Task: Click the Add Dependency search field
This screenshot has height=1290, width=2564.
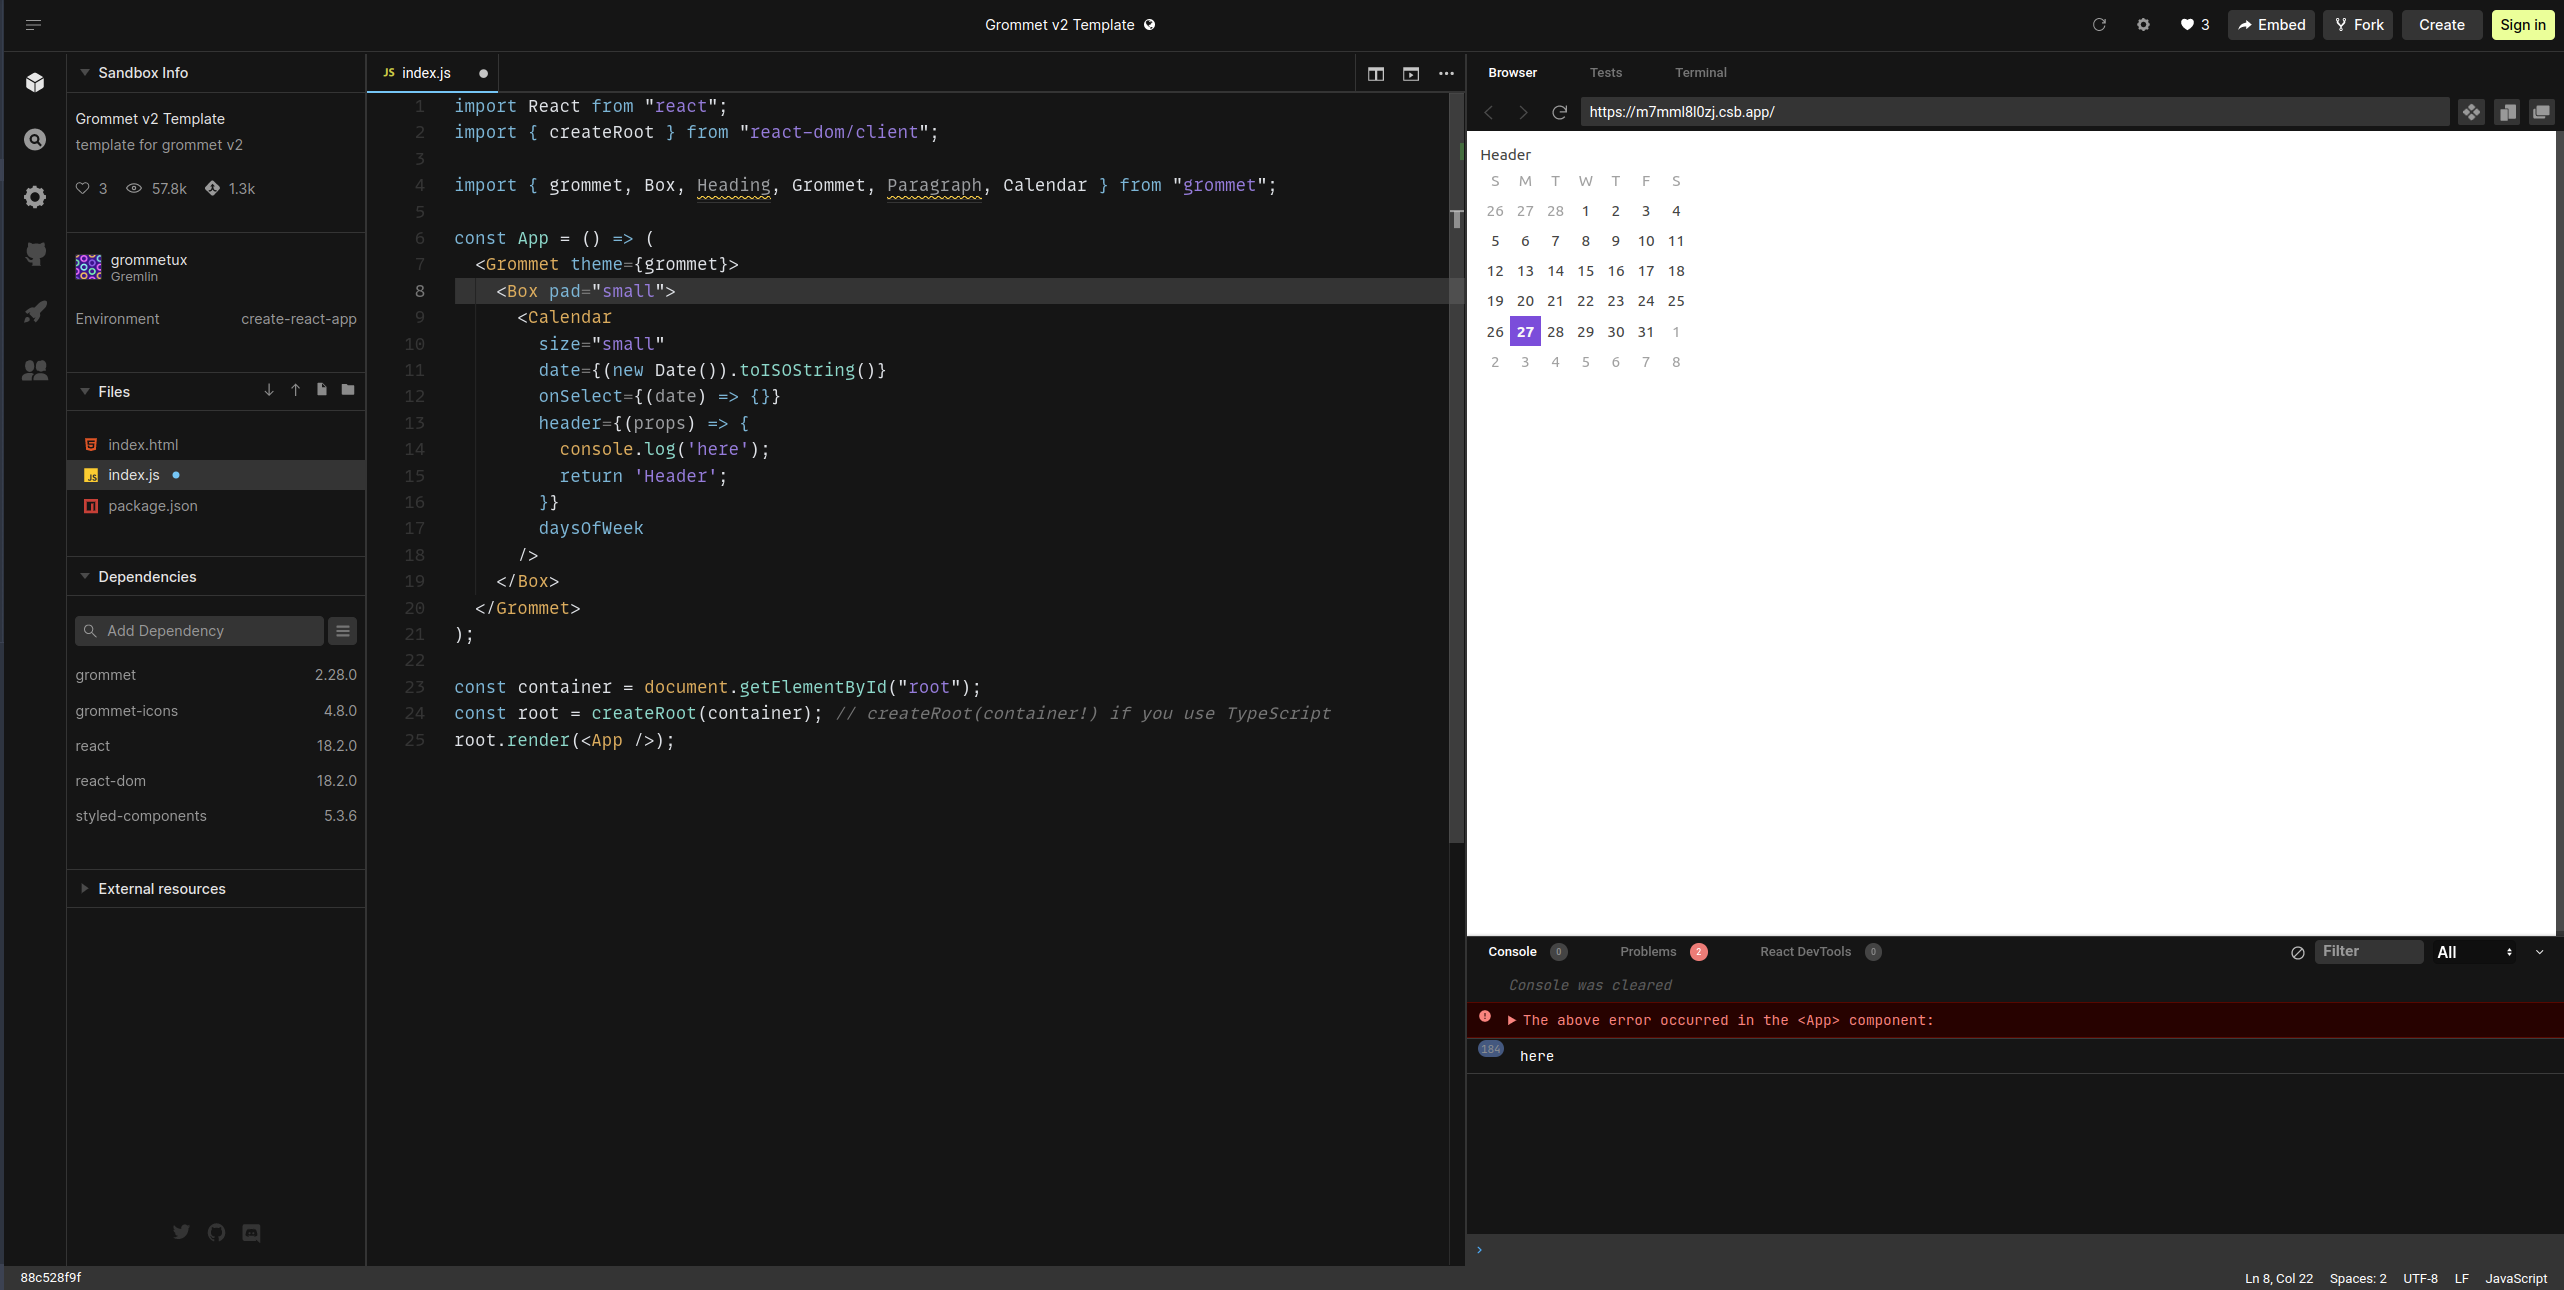Action: click(x=199, y=631)
